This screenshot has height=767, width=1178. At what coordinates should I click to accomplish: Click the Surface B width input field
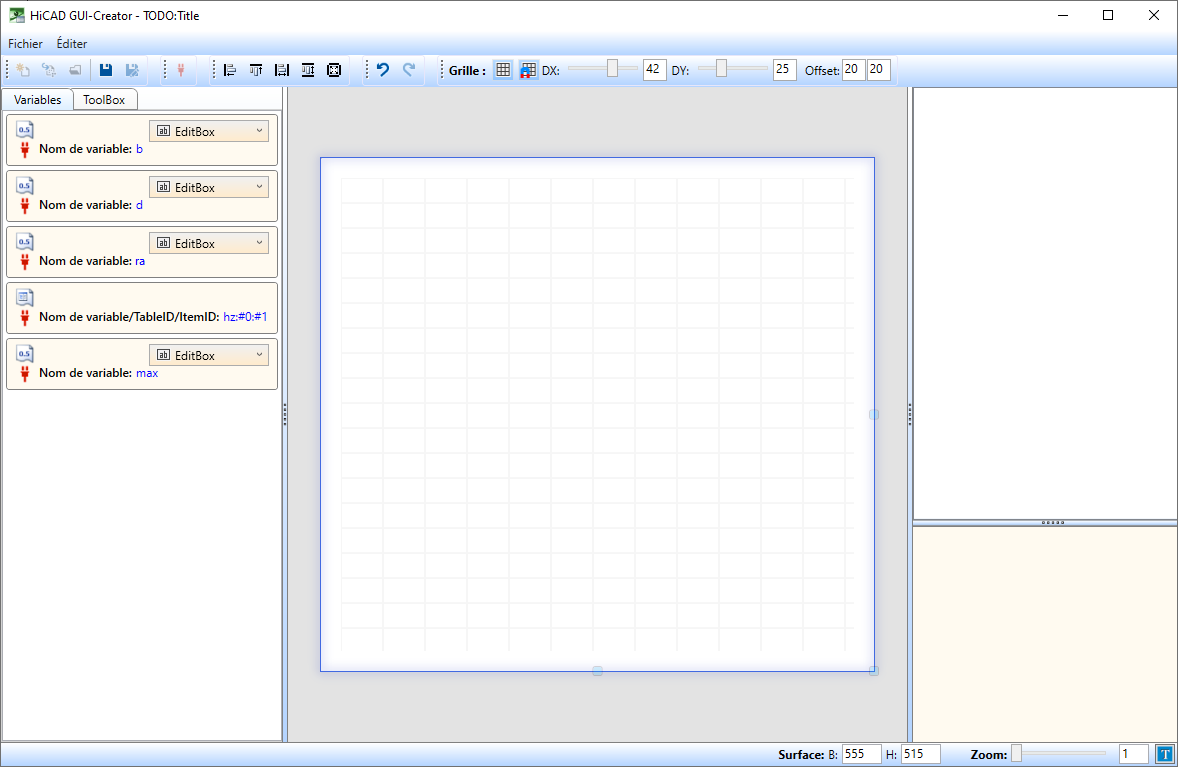[860, 754]
